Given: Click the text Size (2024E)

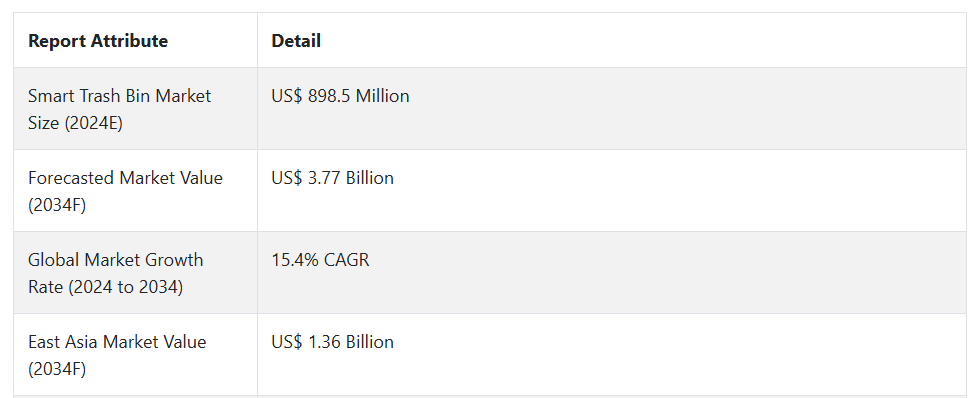Looking at the screenshot, I should tap(75, 123).
